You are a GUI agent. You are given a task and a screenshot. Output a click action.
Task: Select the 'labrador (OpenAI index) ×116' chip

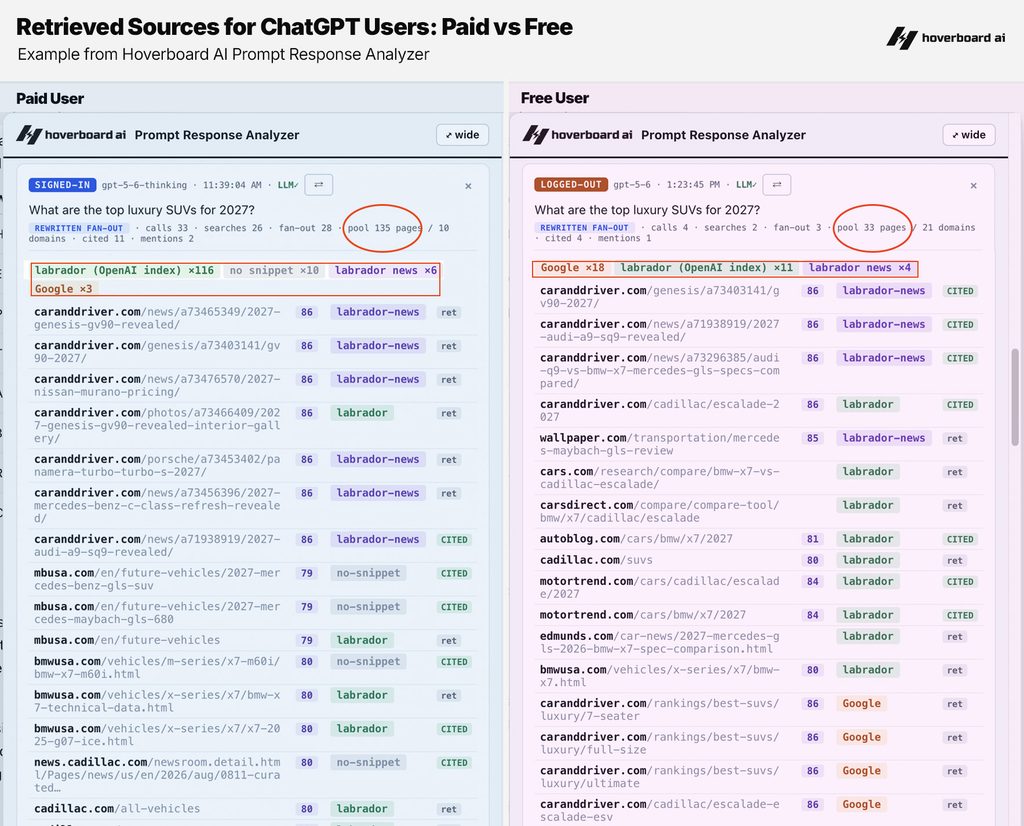coord(124,270)
